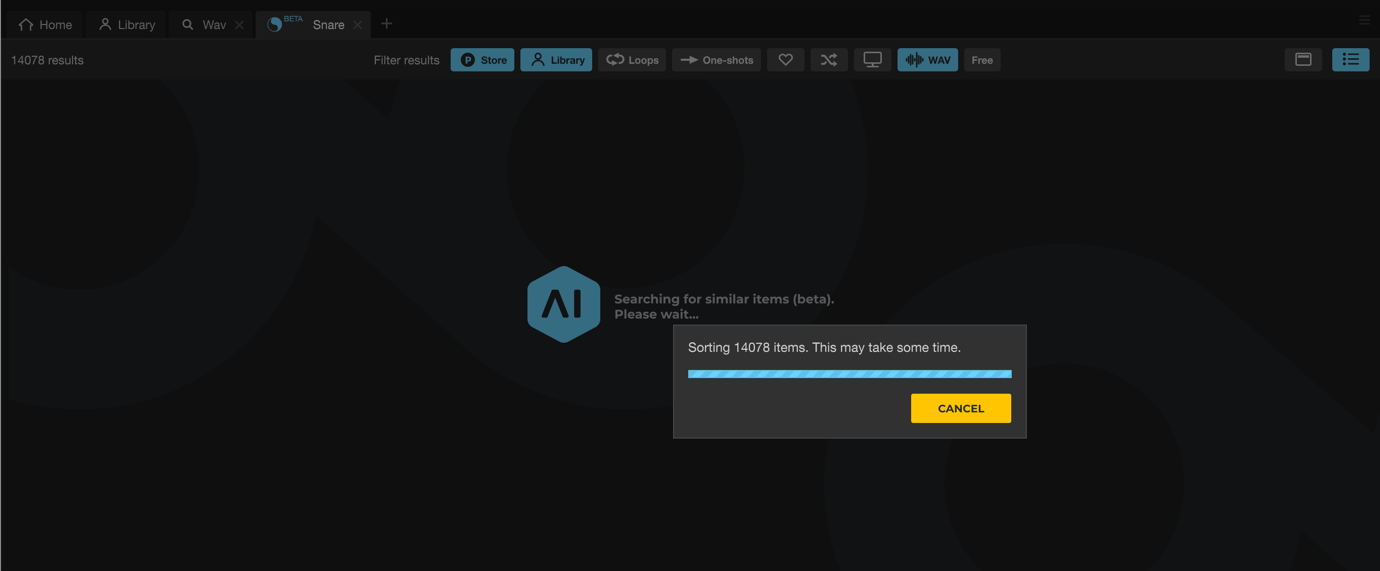Click the Filter results label
1380x571 pixels.
pos(406,60)
